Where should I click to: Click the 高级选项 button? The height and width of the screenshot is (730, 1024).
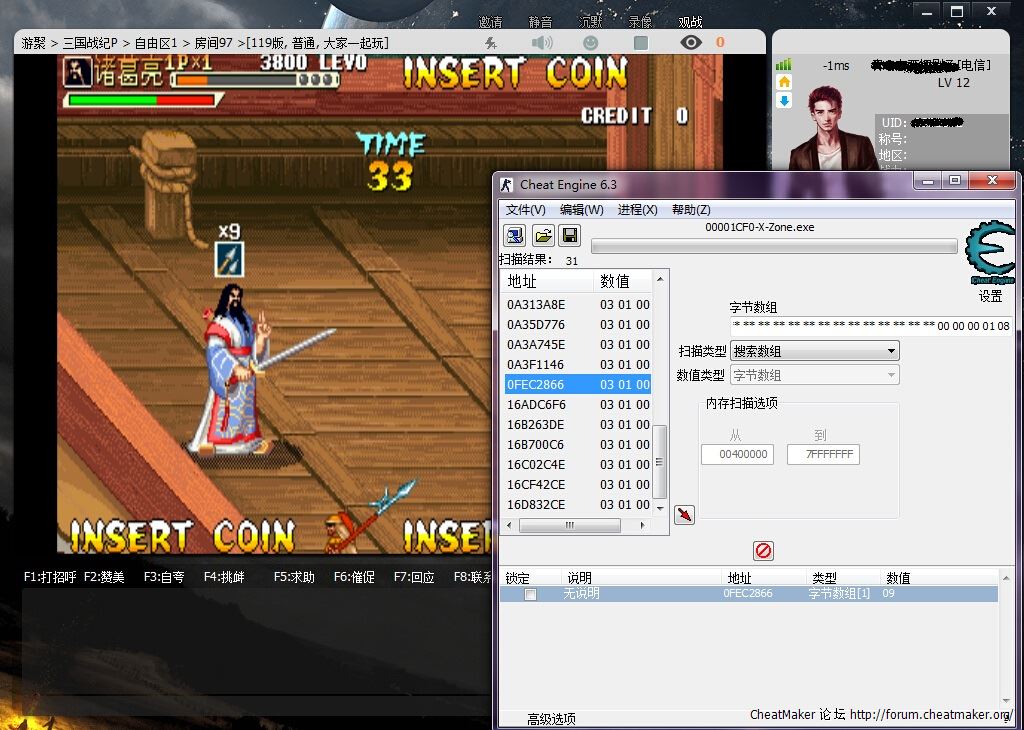click(551, 719)
